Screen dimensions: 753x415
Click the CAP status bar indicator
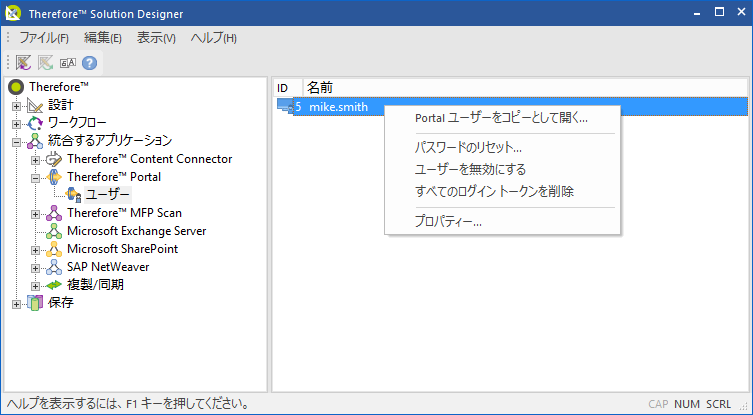658,405
